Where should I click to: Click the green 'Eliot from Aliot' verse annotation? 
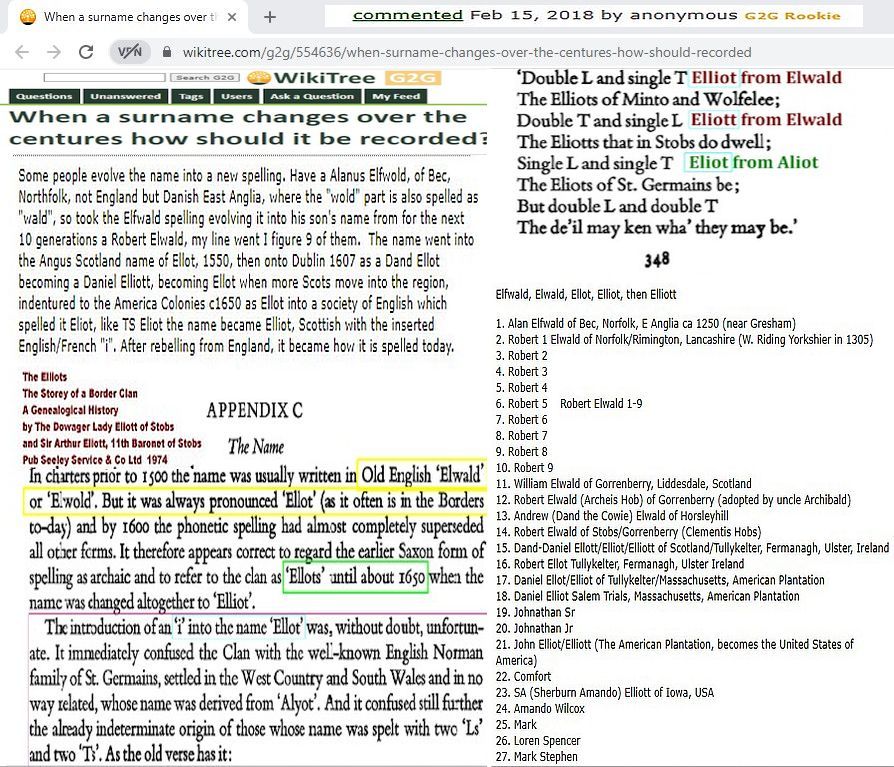tap(753, 163)
